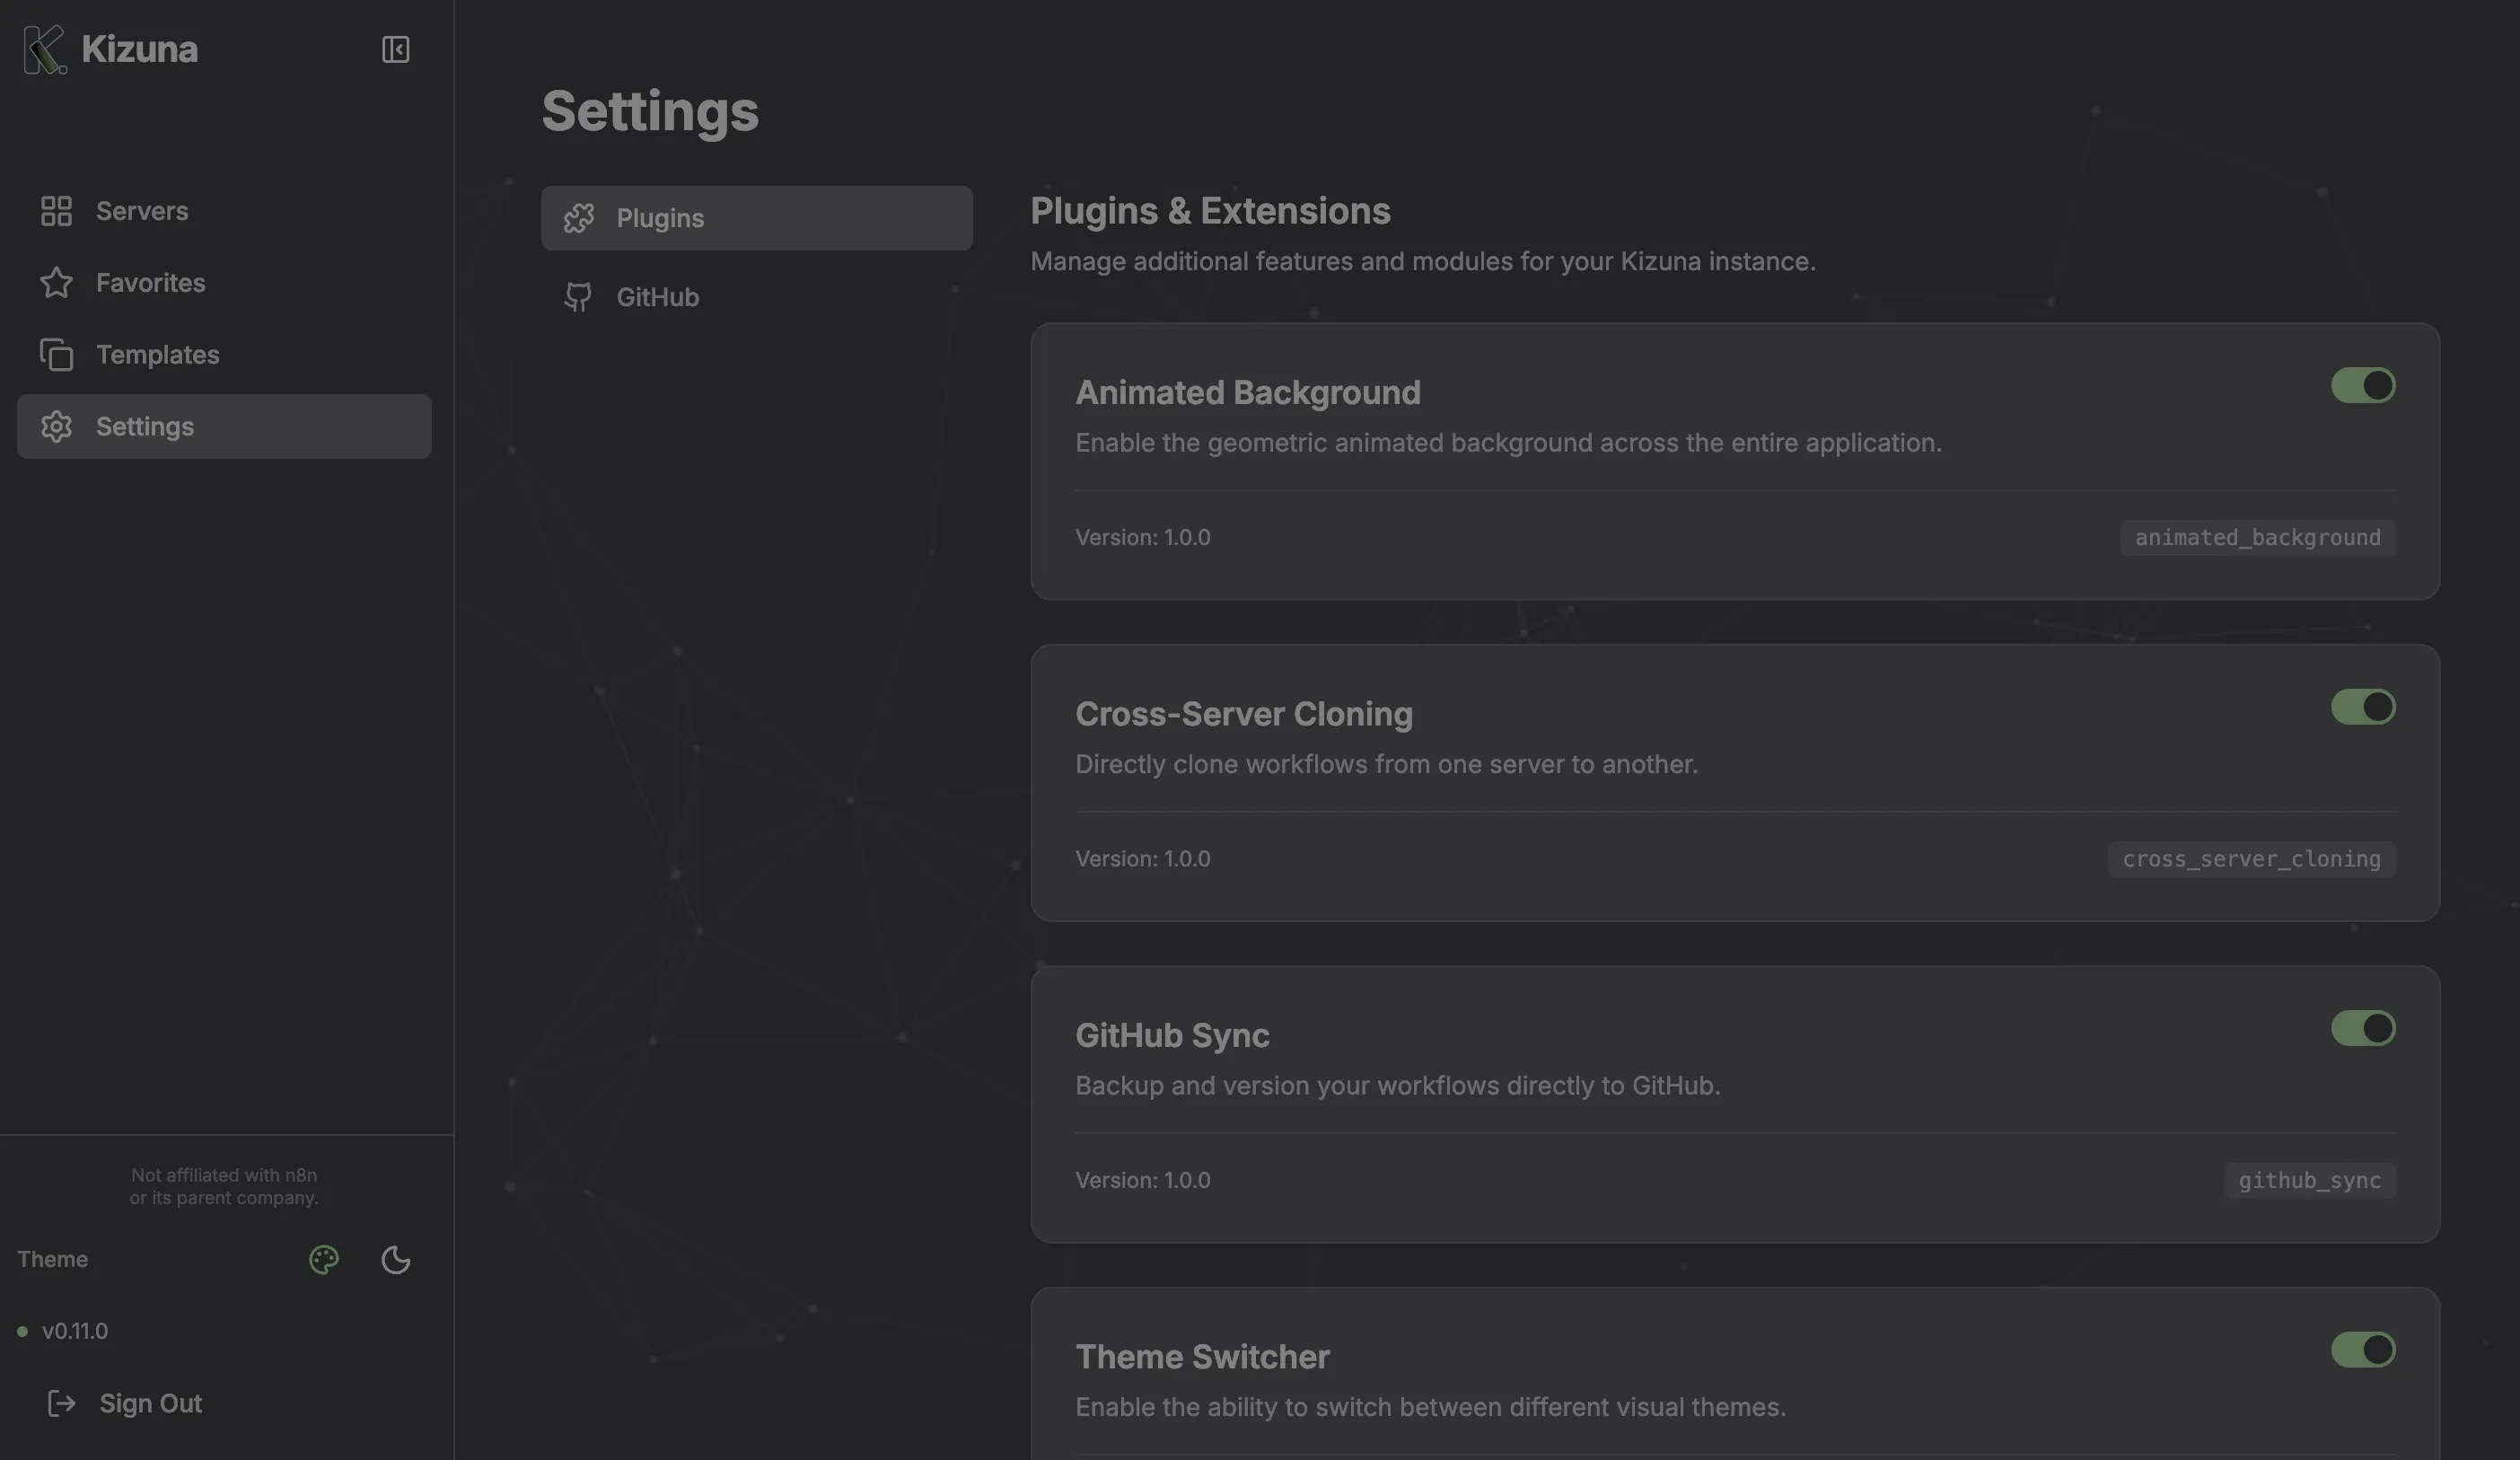The height and width of the screenshot is (1460, 2520).
Task: Click the Settings gear icon
Action: 57,426
